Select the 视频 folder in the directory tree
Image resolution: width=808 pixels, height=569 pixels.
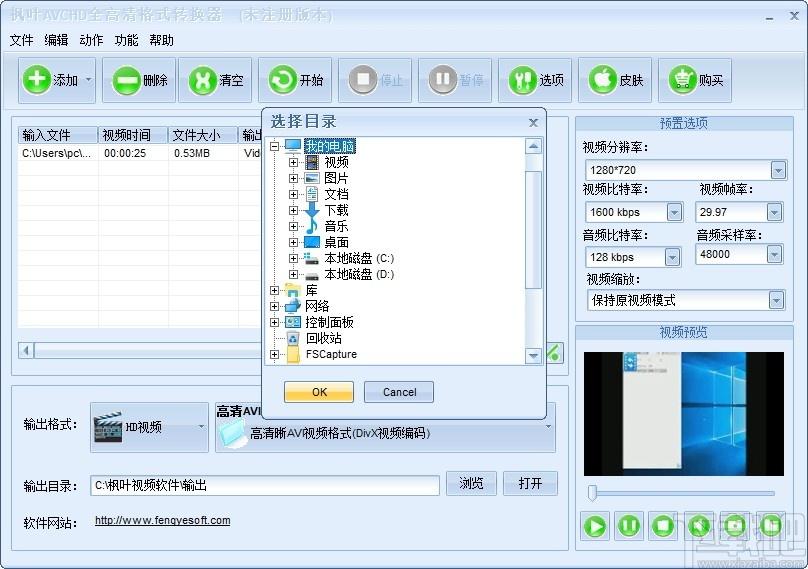336,162
